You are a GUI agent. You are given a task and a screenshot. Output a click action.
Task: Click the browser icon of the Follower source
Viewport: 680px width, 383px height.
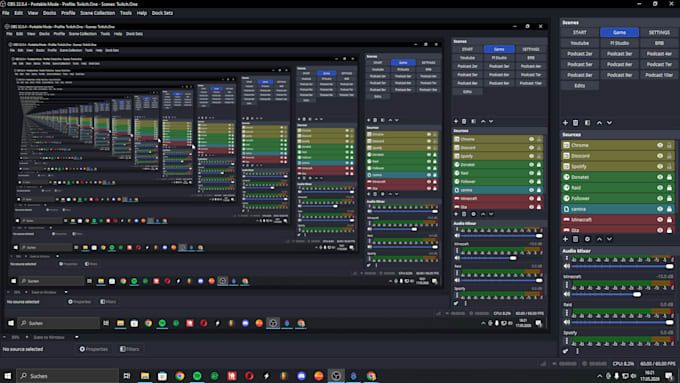[x=566, y=198]
